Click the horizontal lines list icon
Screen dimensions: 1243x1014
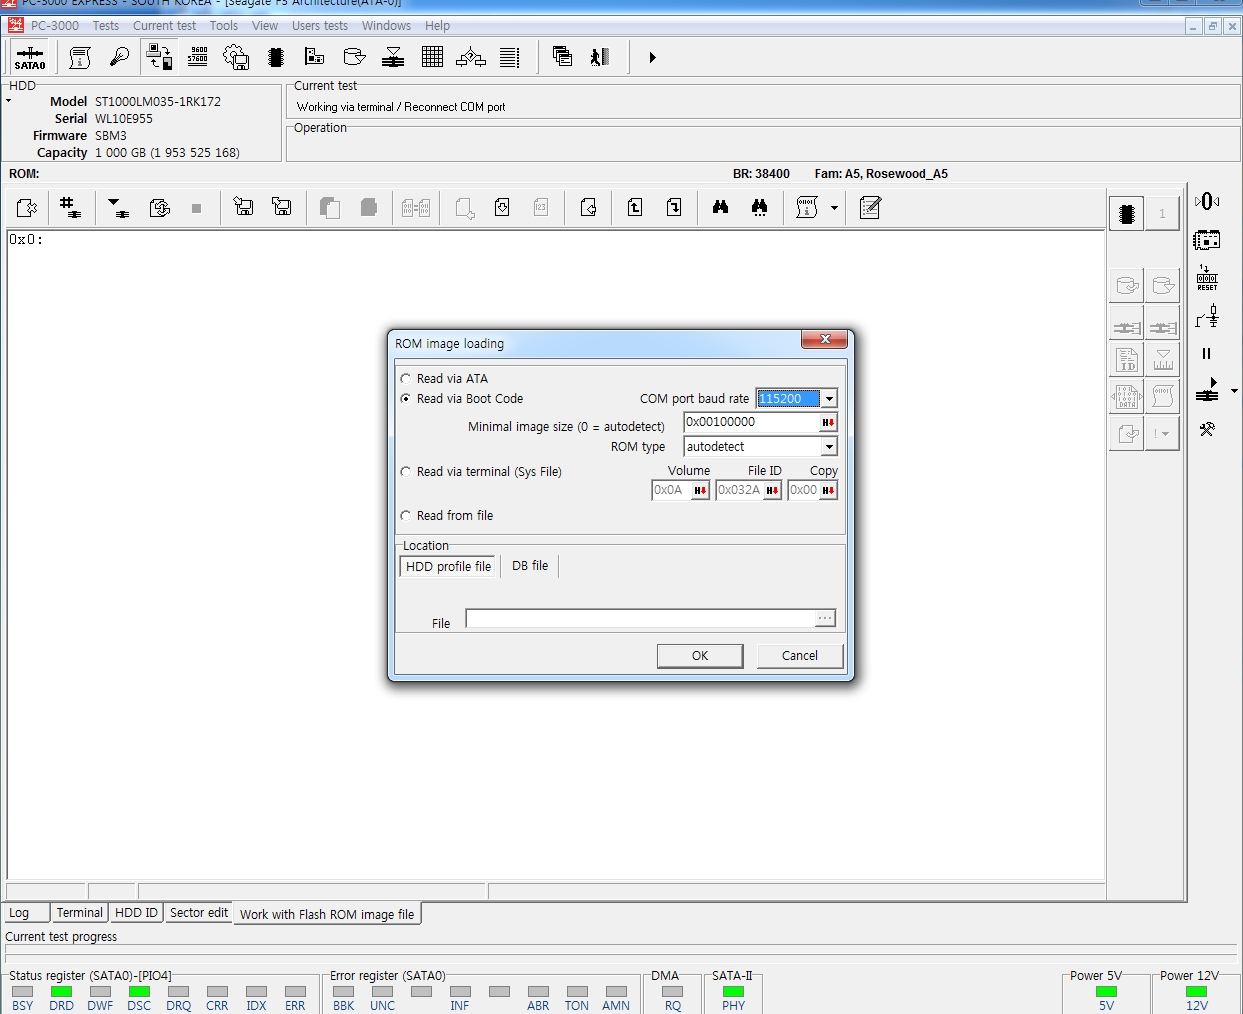(510, 58)
